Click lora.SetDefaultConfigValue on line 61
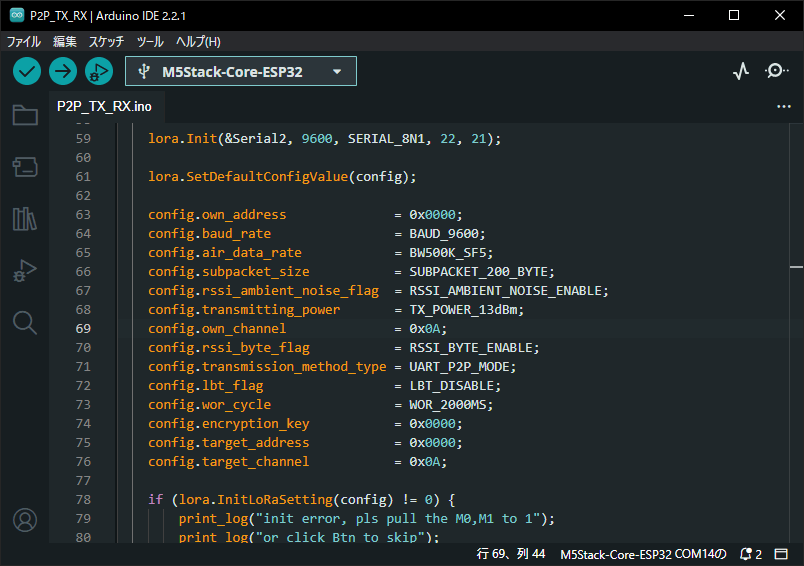Image resolution: width=804 pixels, height=566 pixels. tap(248, 176)
